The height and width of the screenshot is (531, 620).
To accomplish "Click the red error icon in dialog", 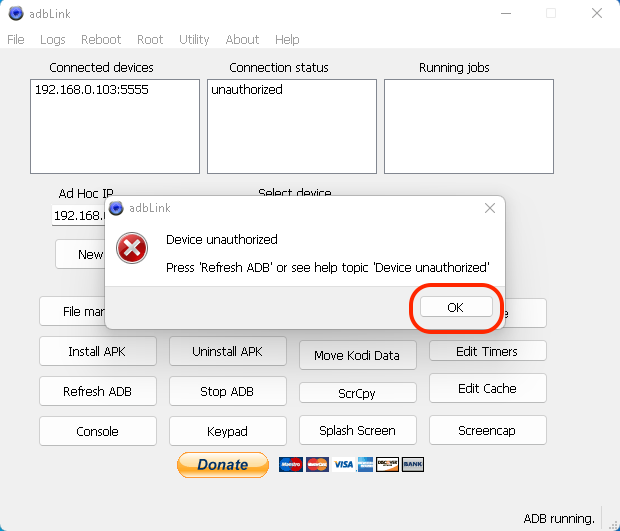I will click(x=132, y=248).
